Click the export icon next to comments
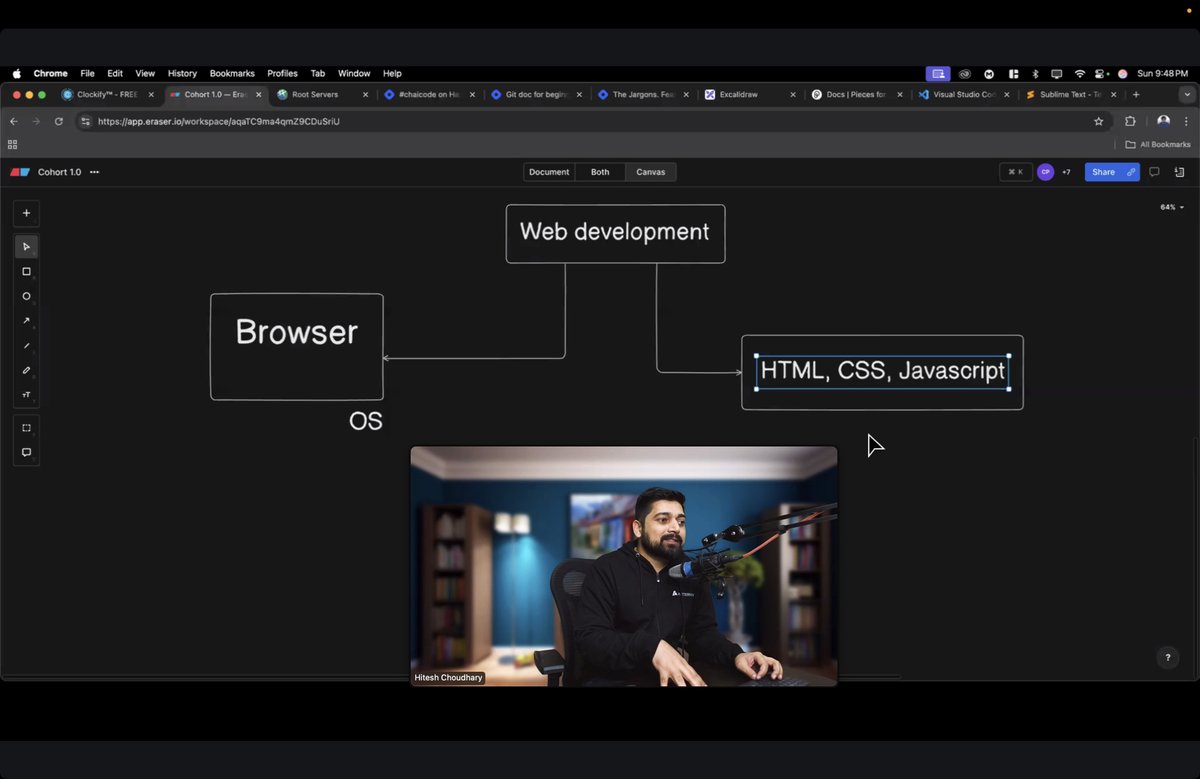This screenshot has height=779, width=1200. tap(1180, 172)
